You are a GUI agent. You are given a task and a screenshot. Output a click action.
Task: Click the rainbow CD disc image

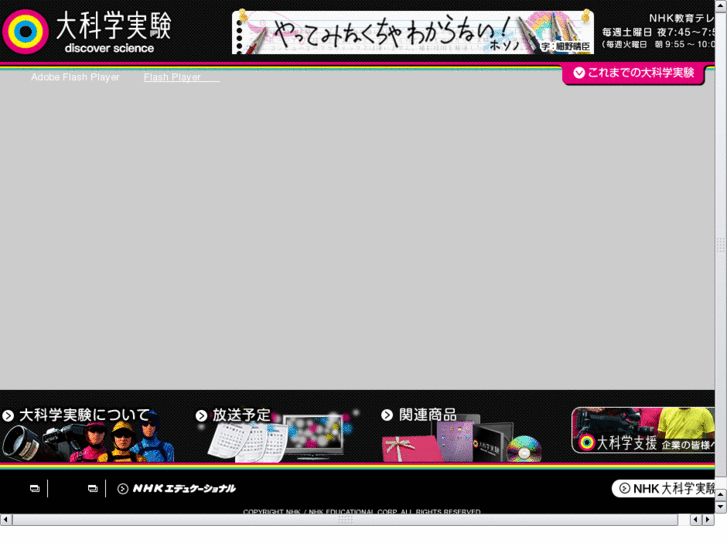point(524,449)
